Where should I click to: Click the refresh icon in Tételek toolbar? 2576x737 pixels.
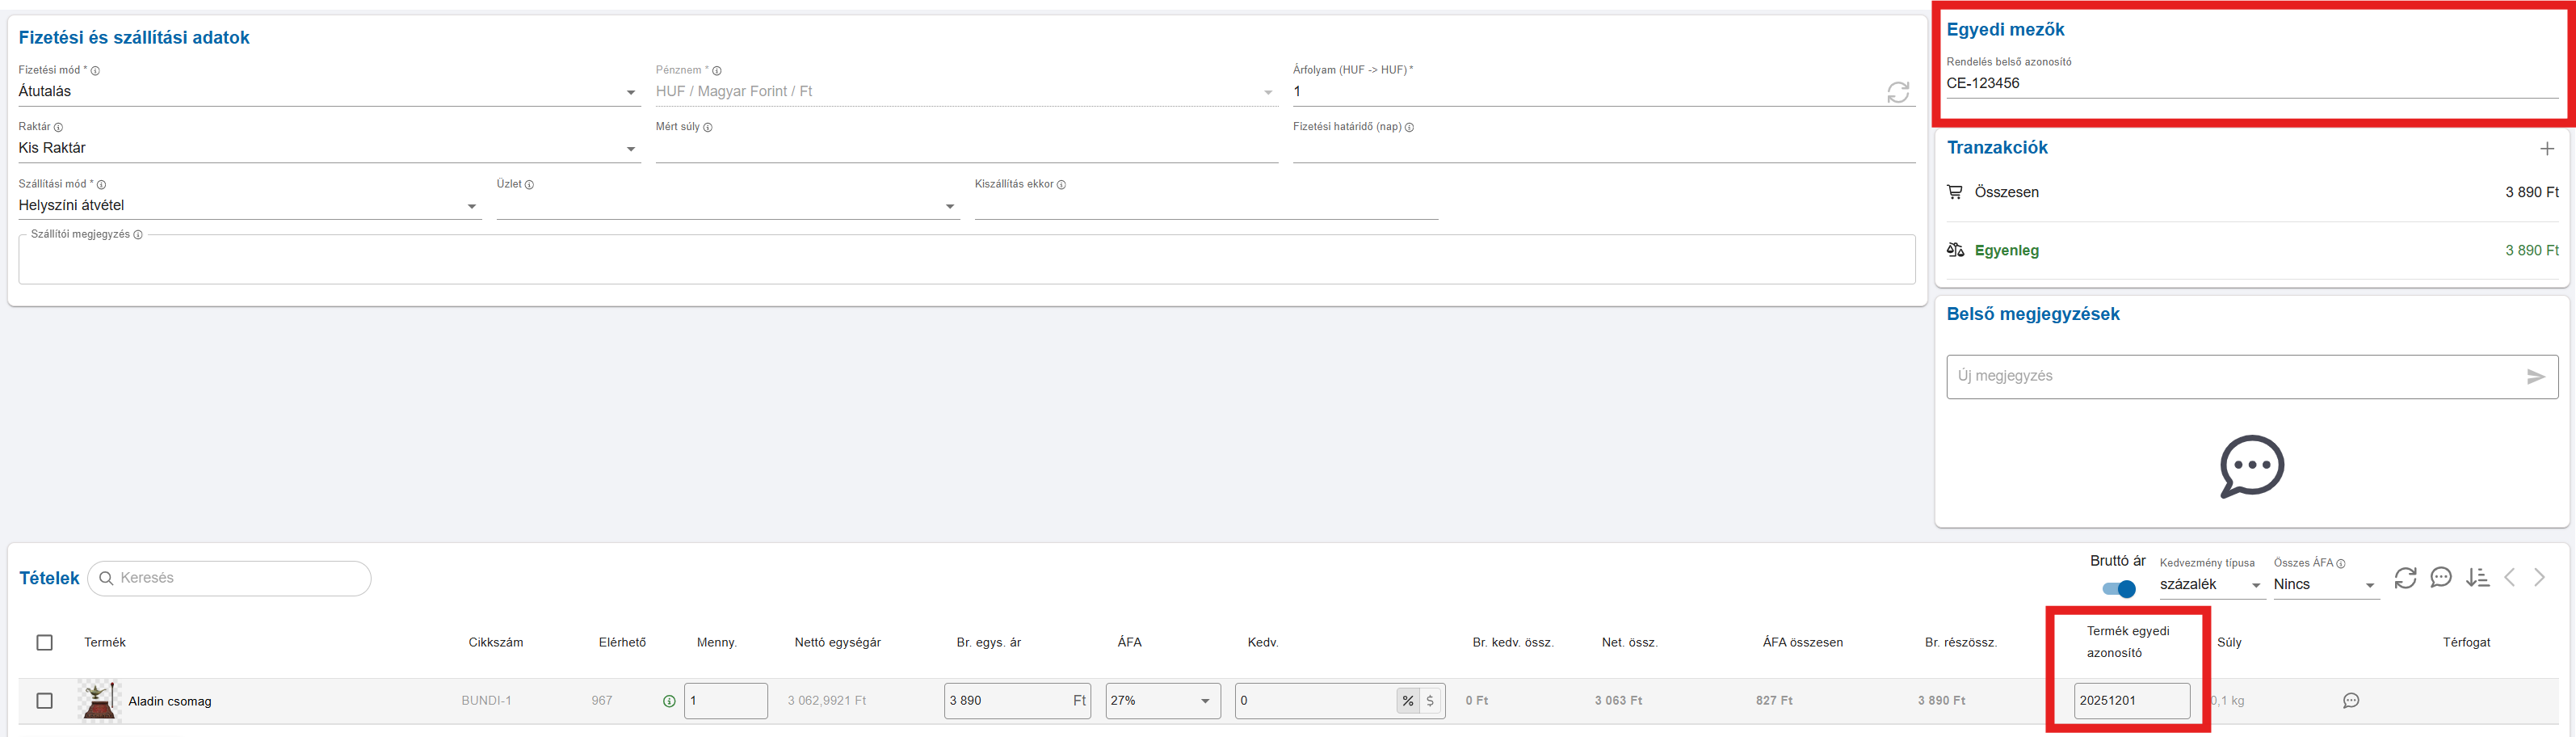click(x=2405, y=578)
